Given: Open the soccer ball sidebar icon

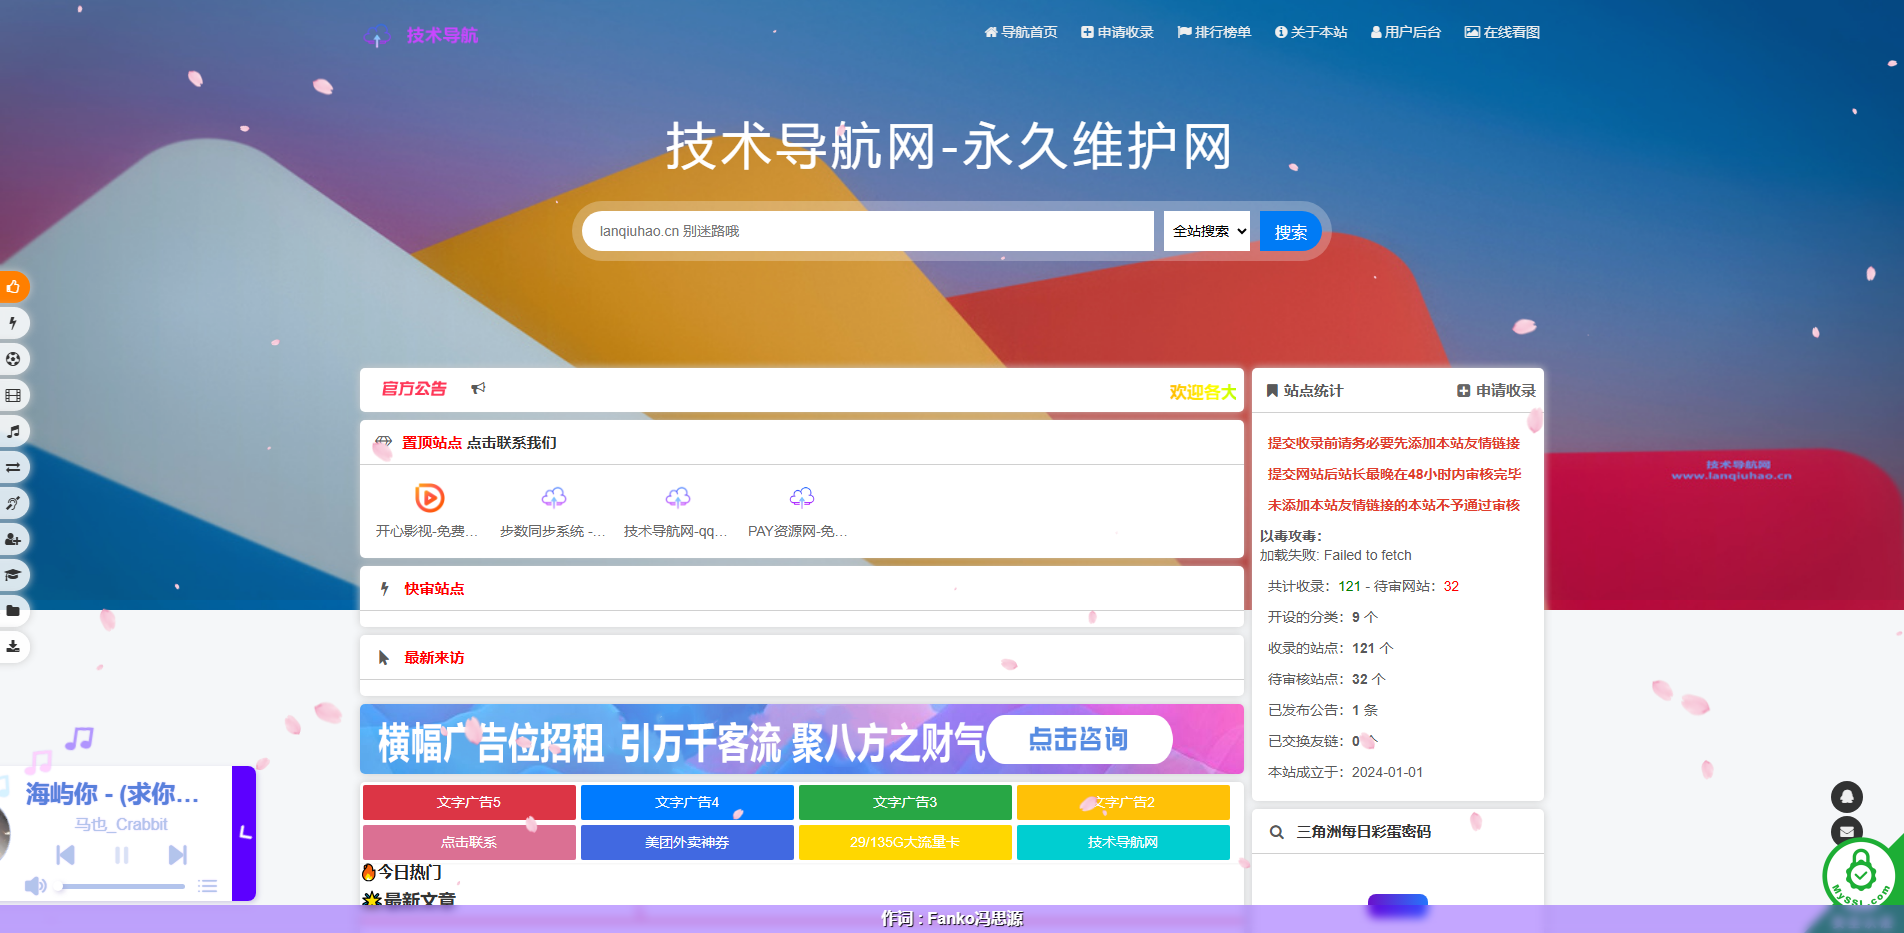Looking at the screenshot, I should point(14,359).
